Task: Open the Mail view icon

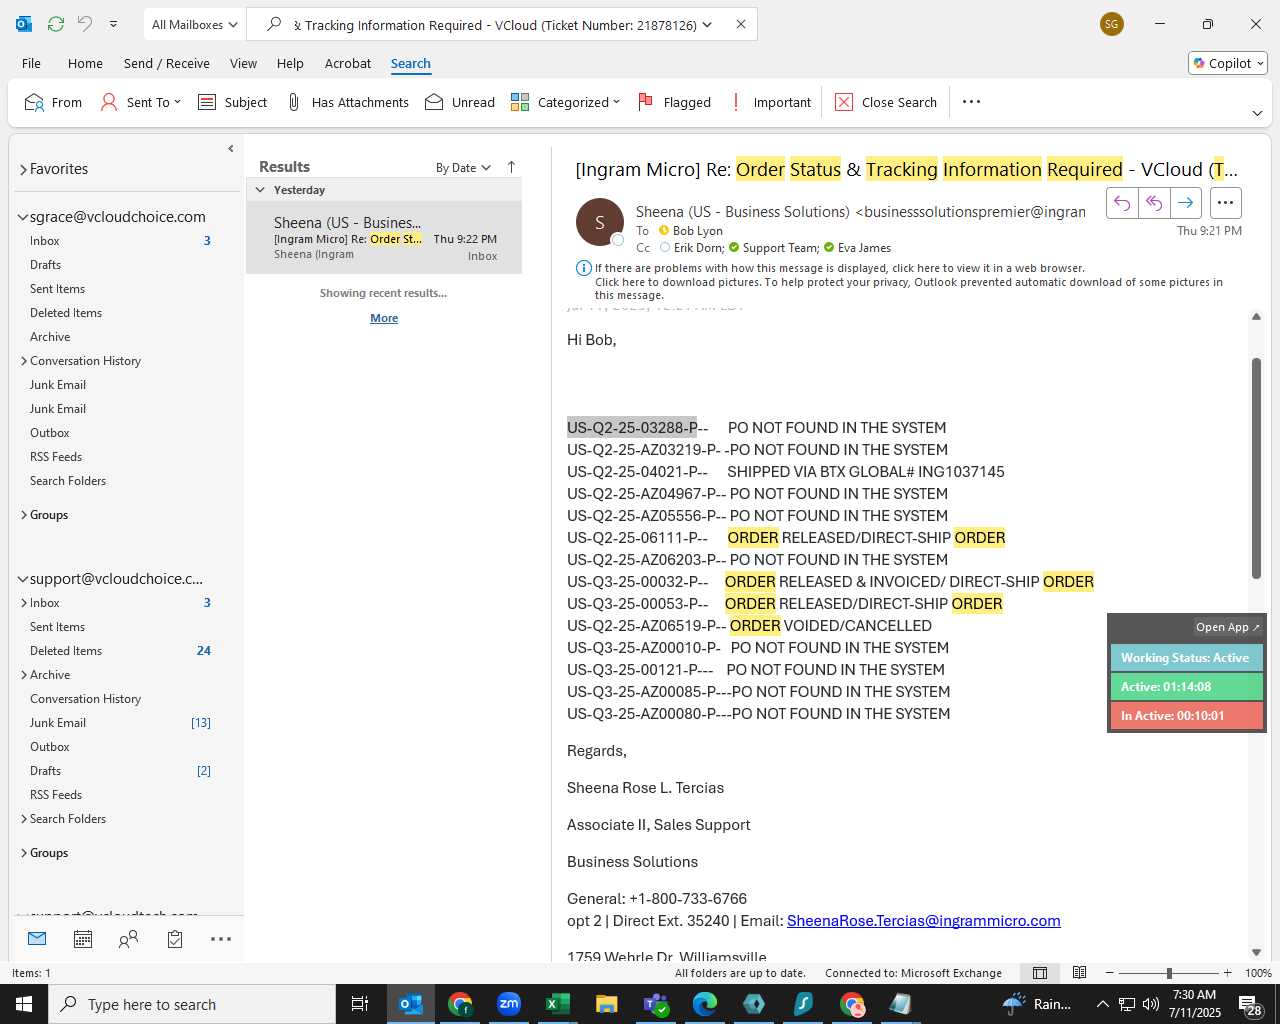Action: [x=37, y=939]
